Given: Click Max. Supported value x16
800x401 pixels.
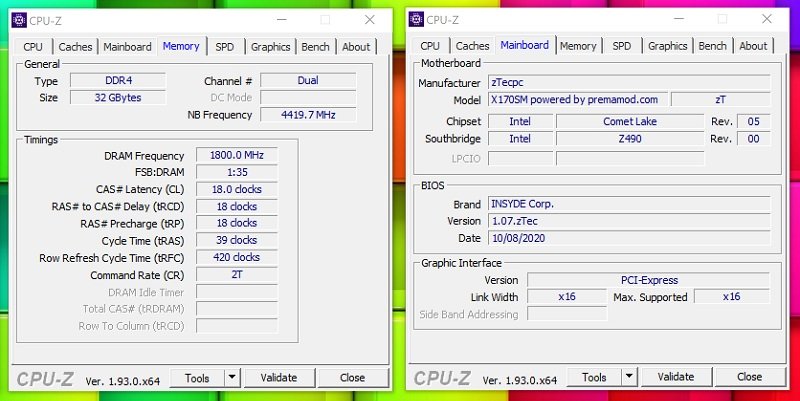Looking at the screenshot, I should click(732, 297).
